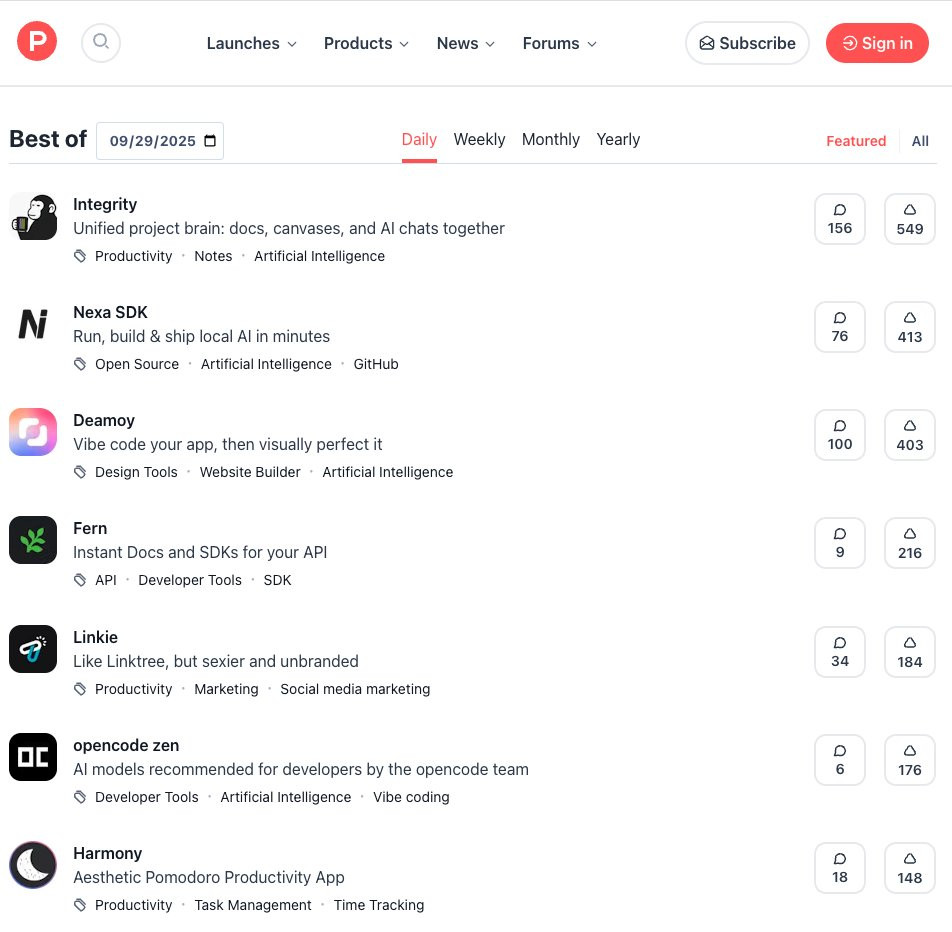Switch filter to All products

click(920, 141)
